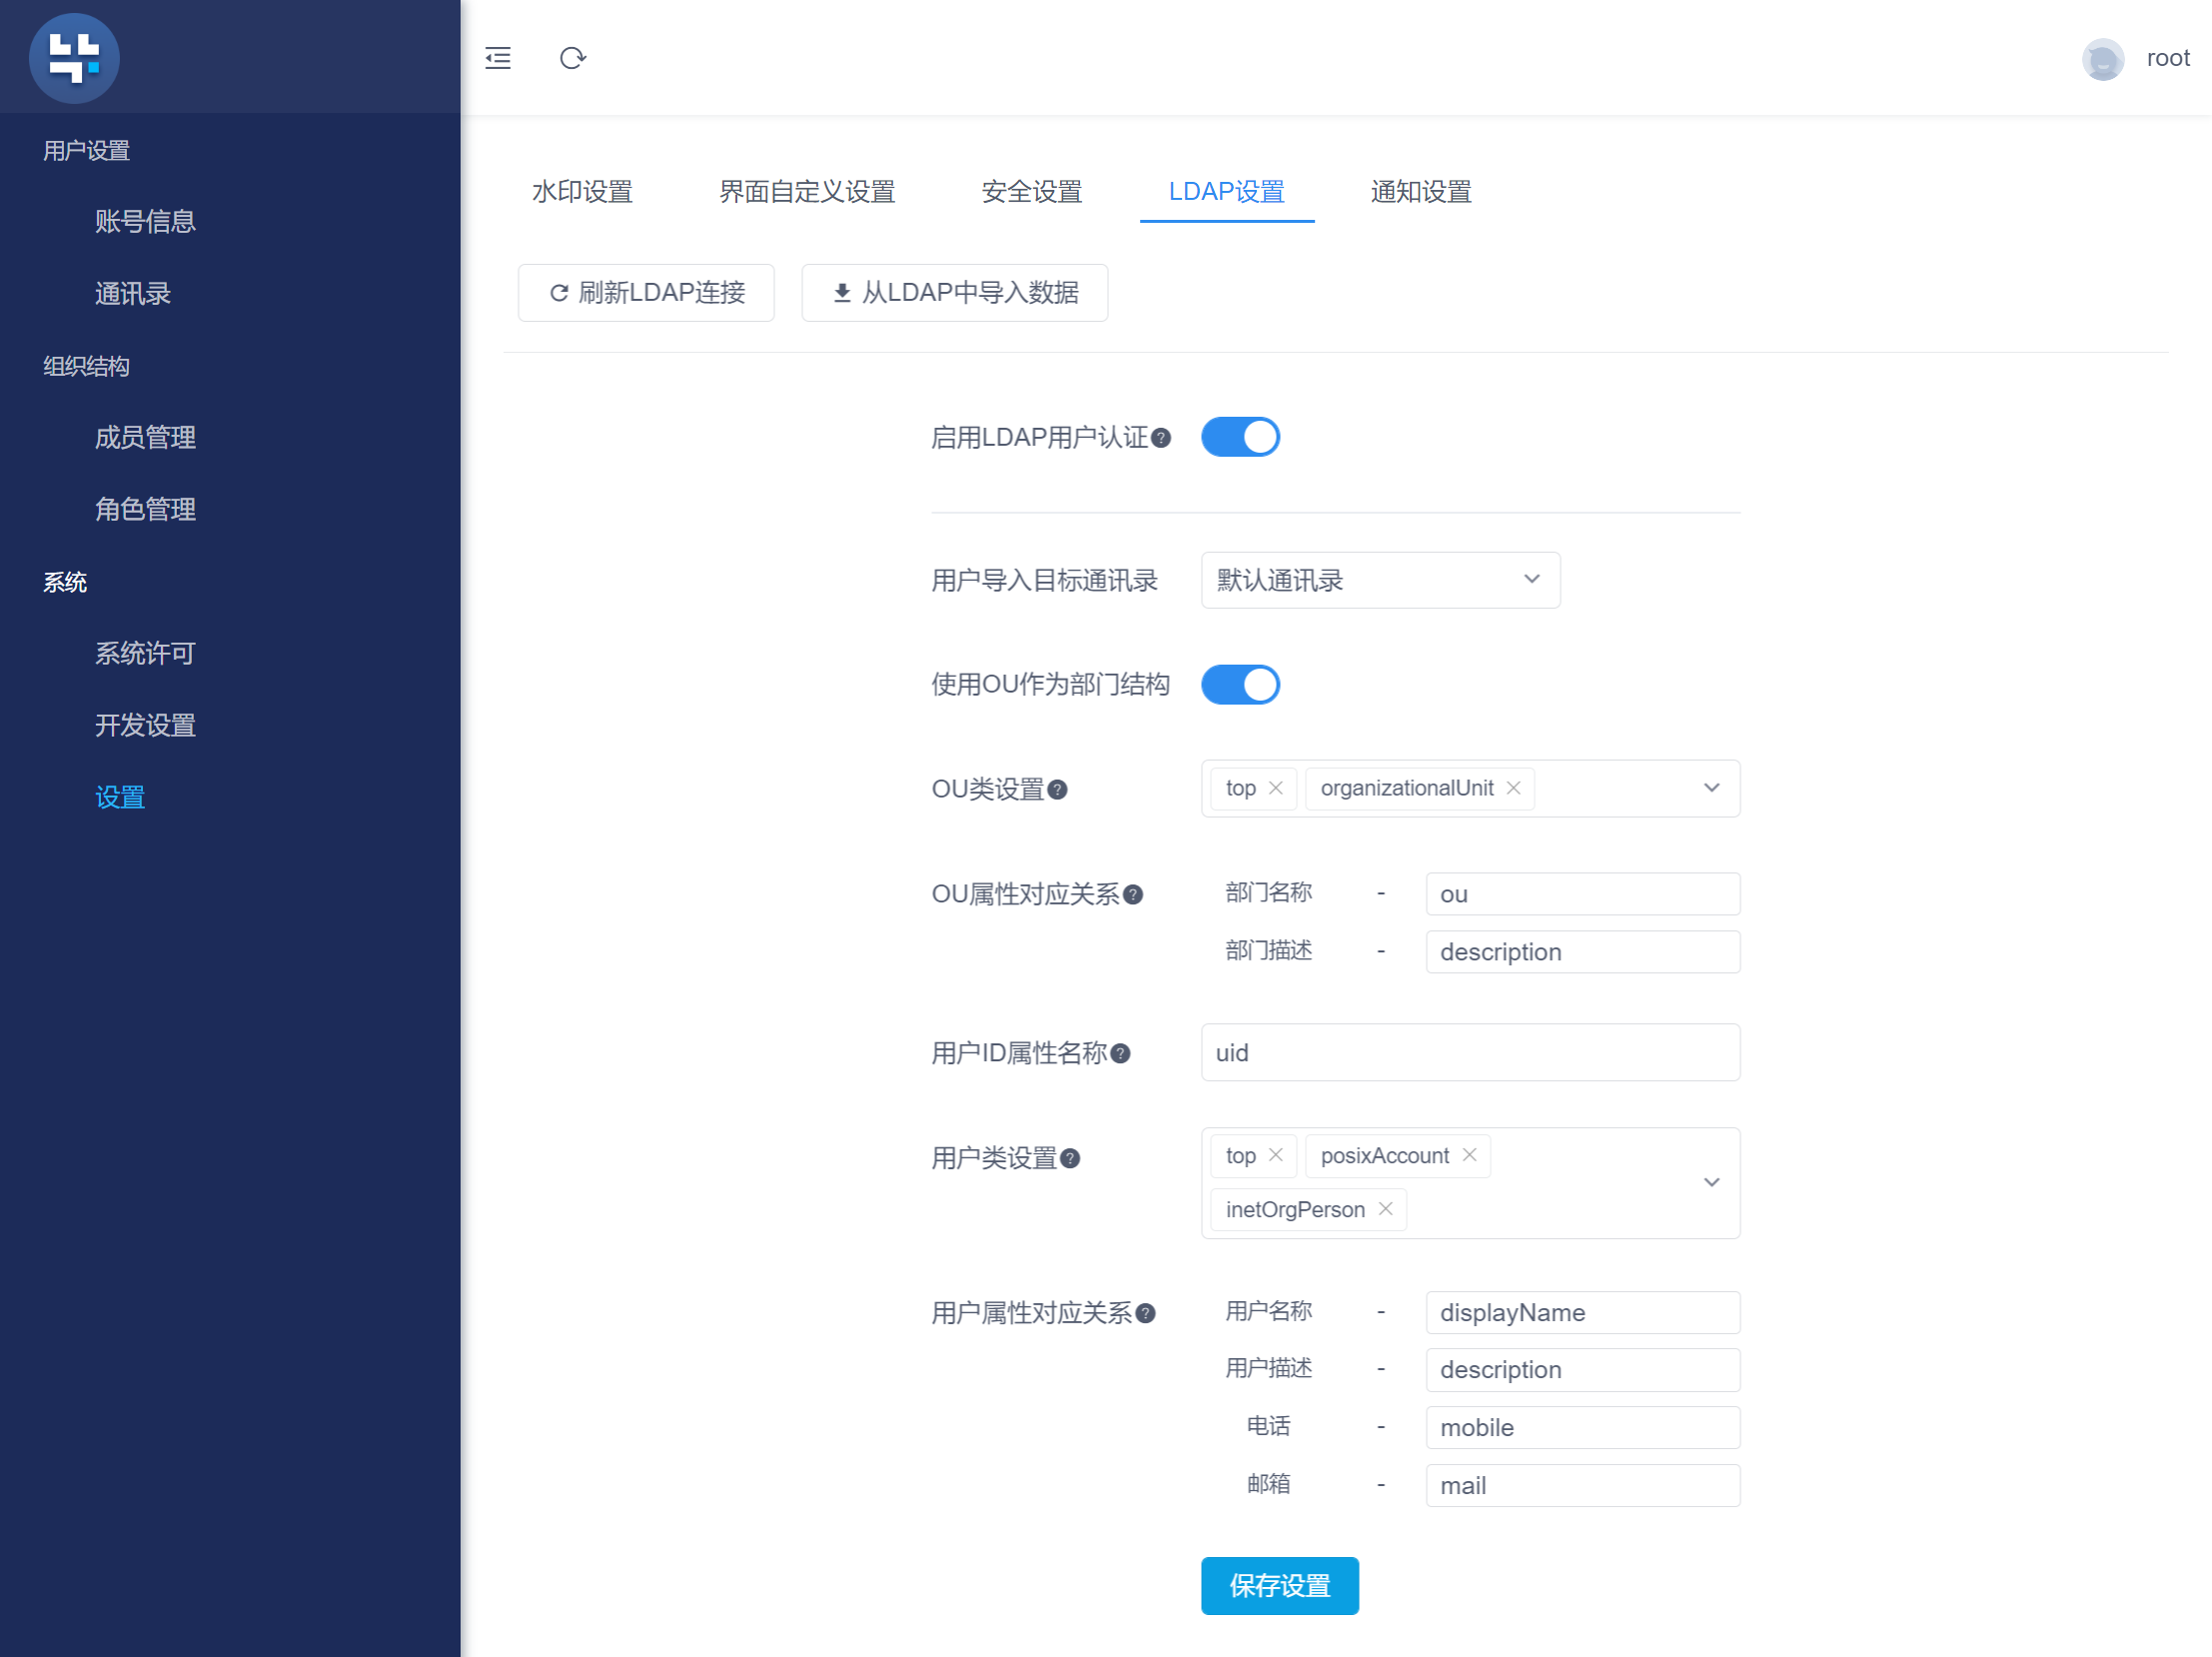This screenshot has width=2212, height=1657.
Task: Click the app logo in sidebar
Action: tap(74, 58)
